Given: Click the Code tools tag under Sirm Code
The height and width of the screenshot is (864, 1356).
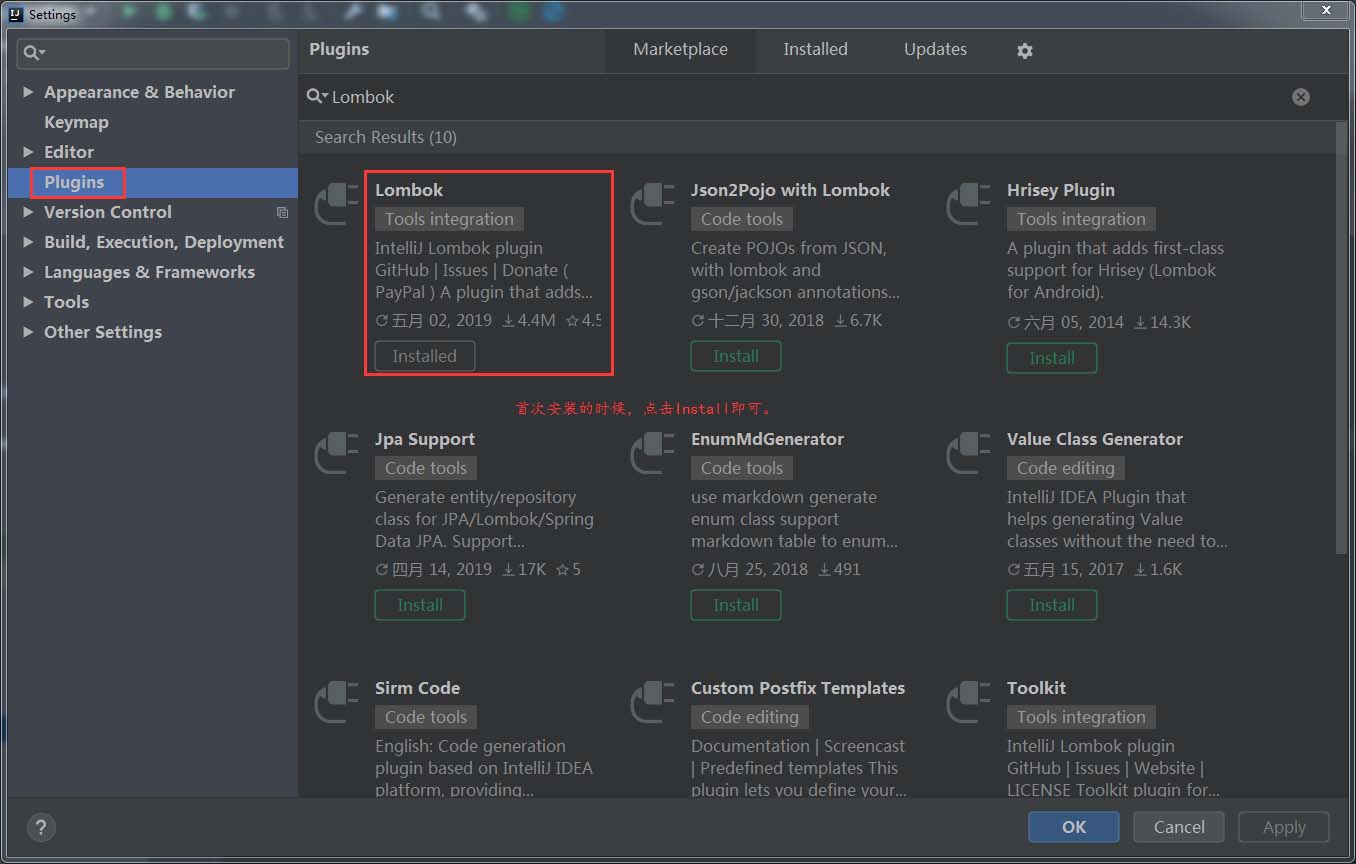Looking at the screenshot, I should pos(426,717).
